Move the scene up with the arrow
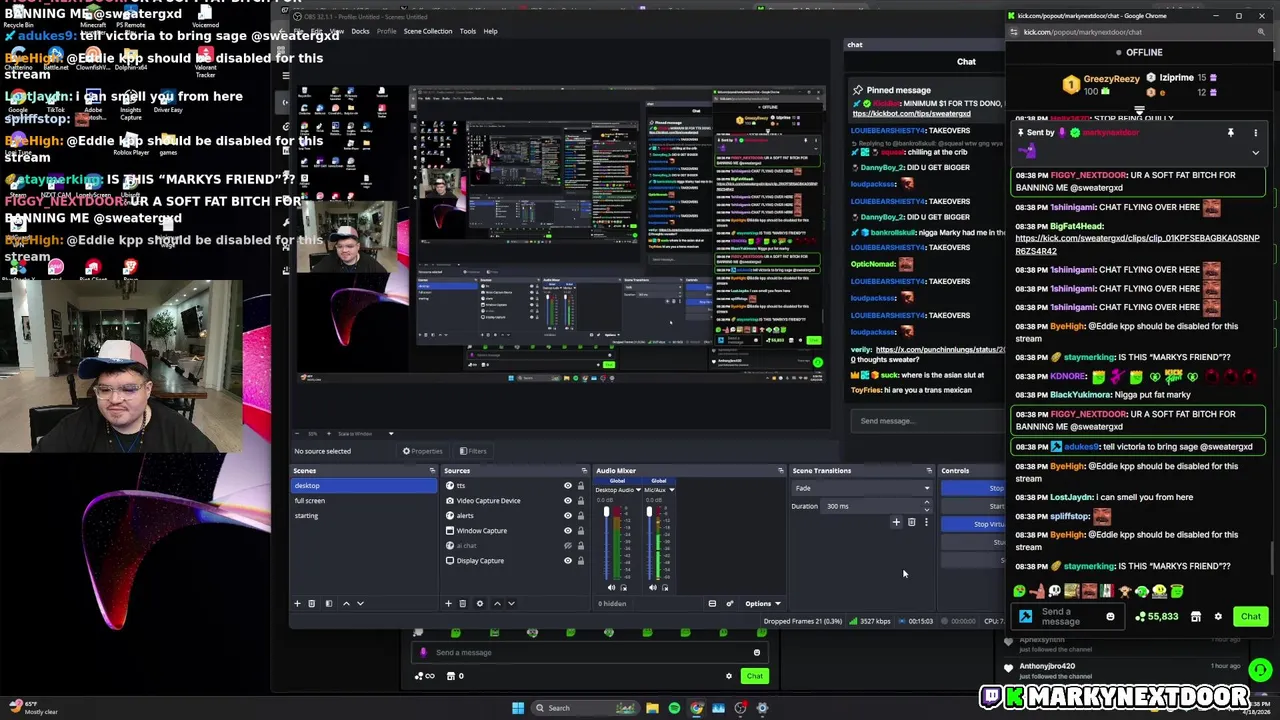The image size is (1280, 720). [346, 603]
